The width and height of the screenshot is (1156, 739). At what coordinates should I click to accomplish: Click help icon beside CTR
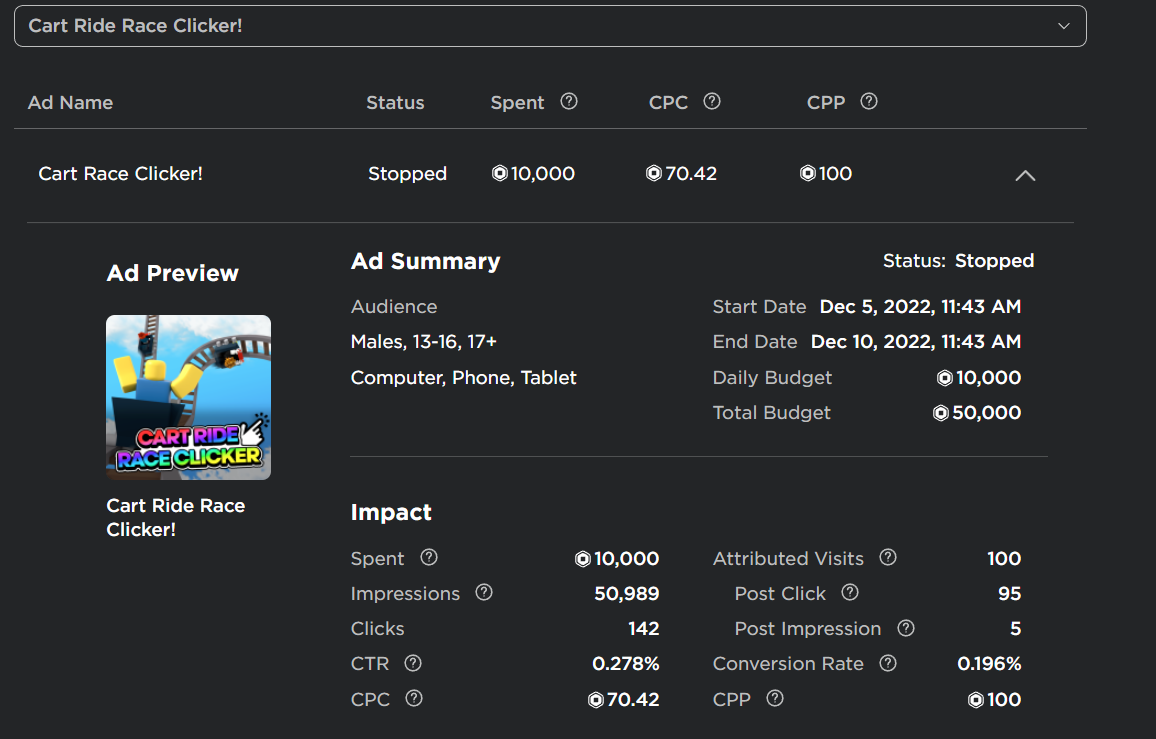(x=413, y=663)
